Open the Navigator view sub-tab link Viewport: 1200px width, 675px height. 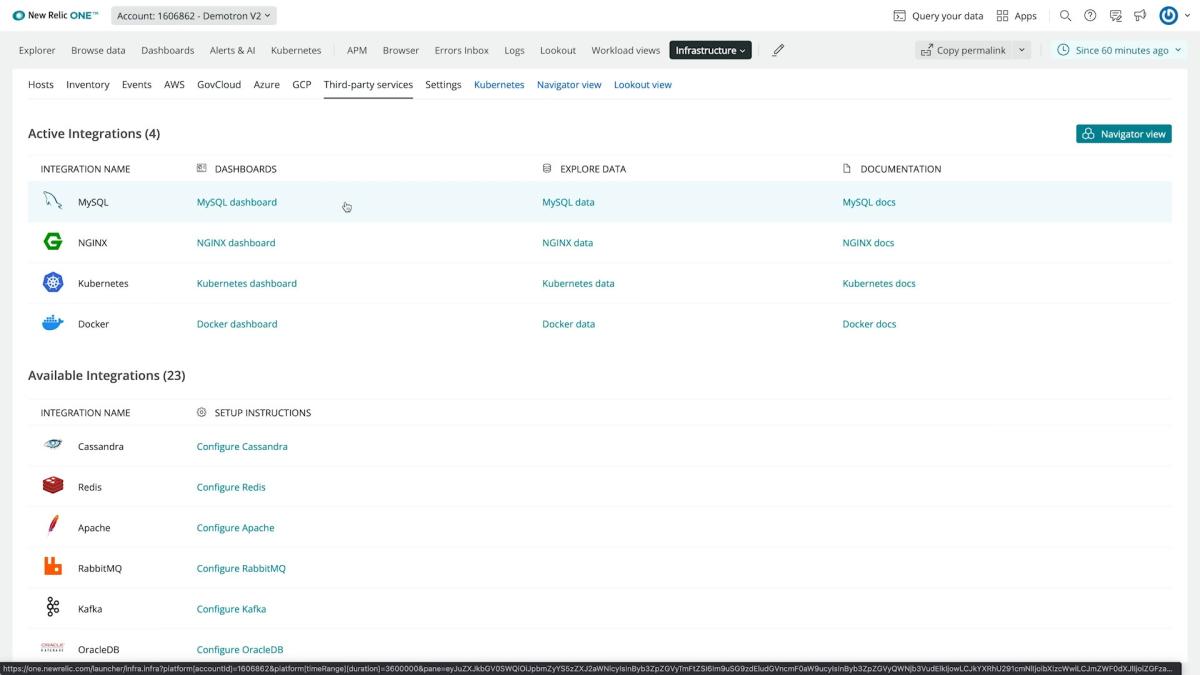pyautogui.click(x=569, y=85)
